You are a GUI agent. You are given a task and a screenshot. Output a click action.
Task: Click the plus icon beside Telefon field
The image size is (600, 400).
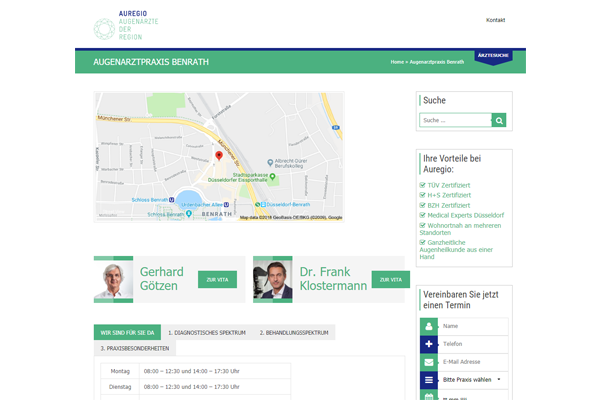429,344
